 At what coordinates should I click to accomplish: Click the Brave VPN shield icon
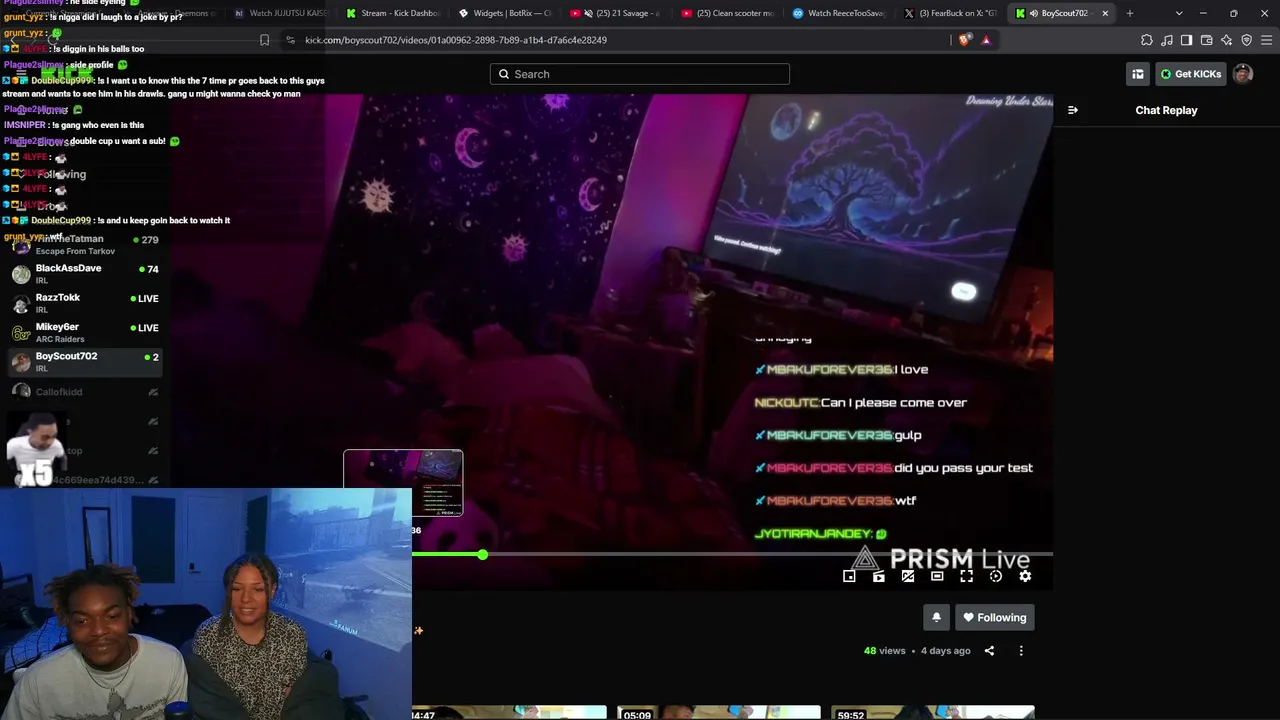[1246, 40]
